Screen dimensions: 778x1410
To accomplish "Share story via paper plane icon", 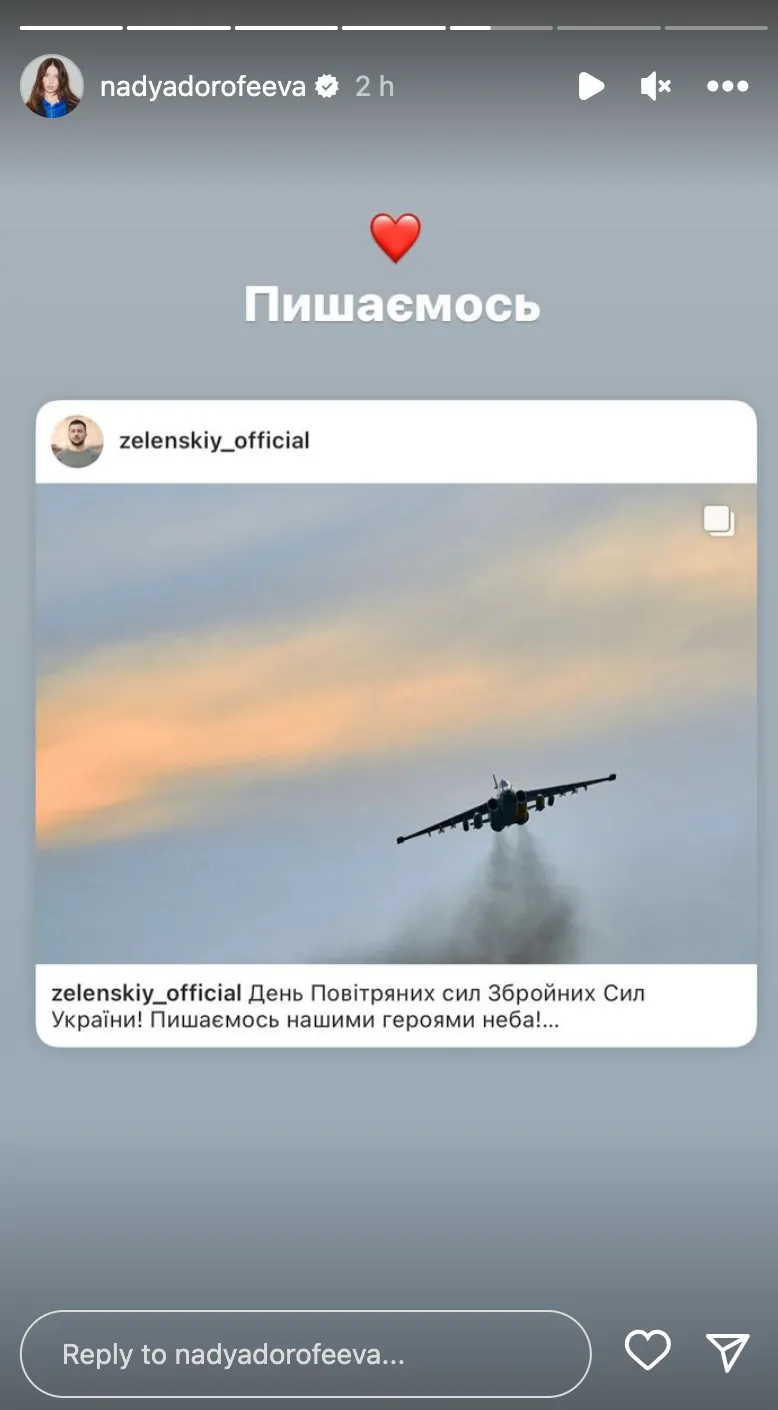I will click(x=727, y=1352).
